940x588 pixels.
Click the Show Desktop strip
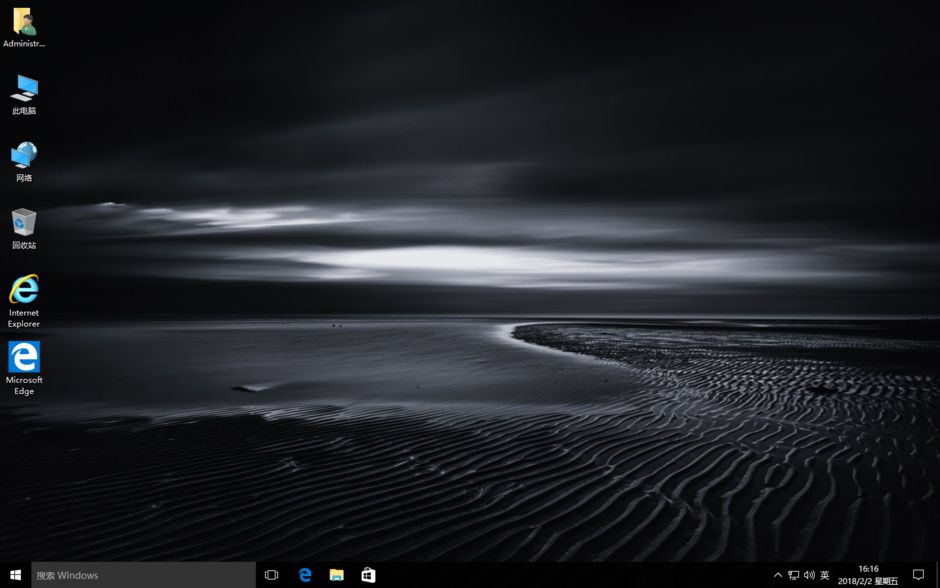click(x=937, y=575)
